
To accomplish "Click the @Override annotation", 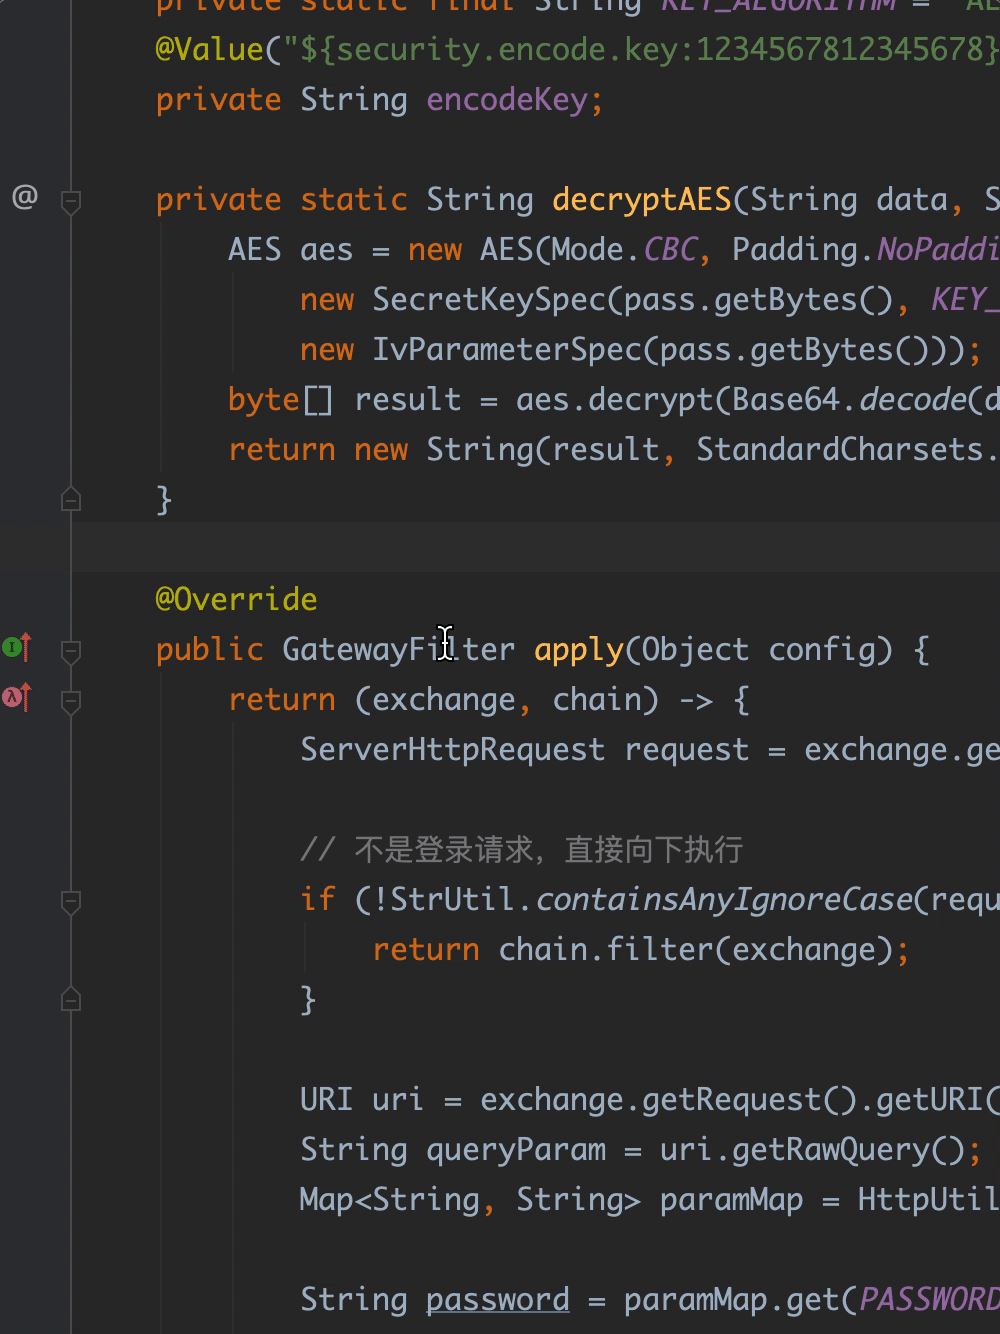I will [x=236, y=599].
